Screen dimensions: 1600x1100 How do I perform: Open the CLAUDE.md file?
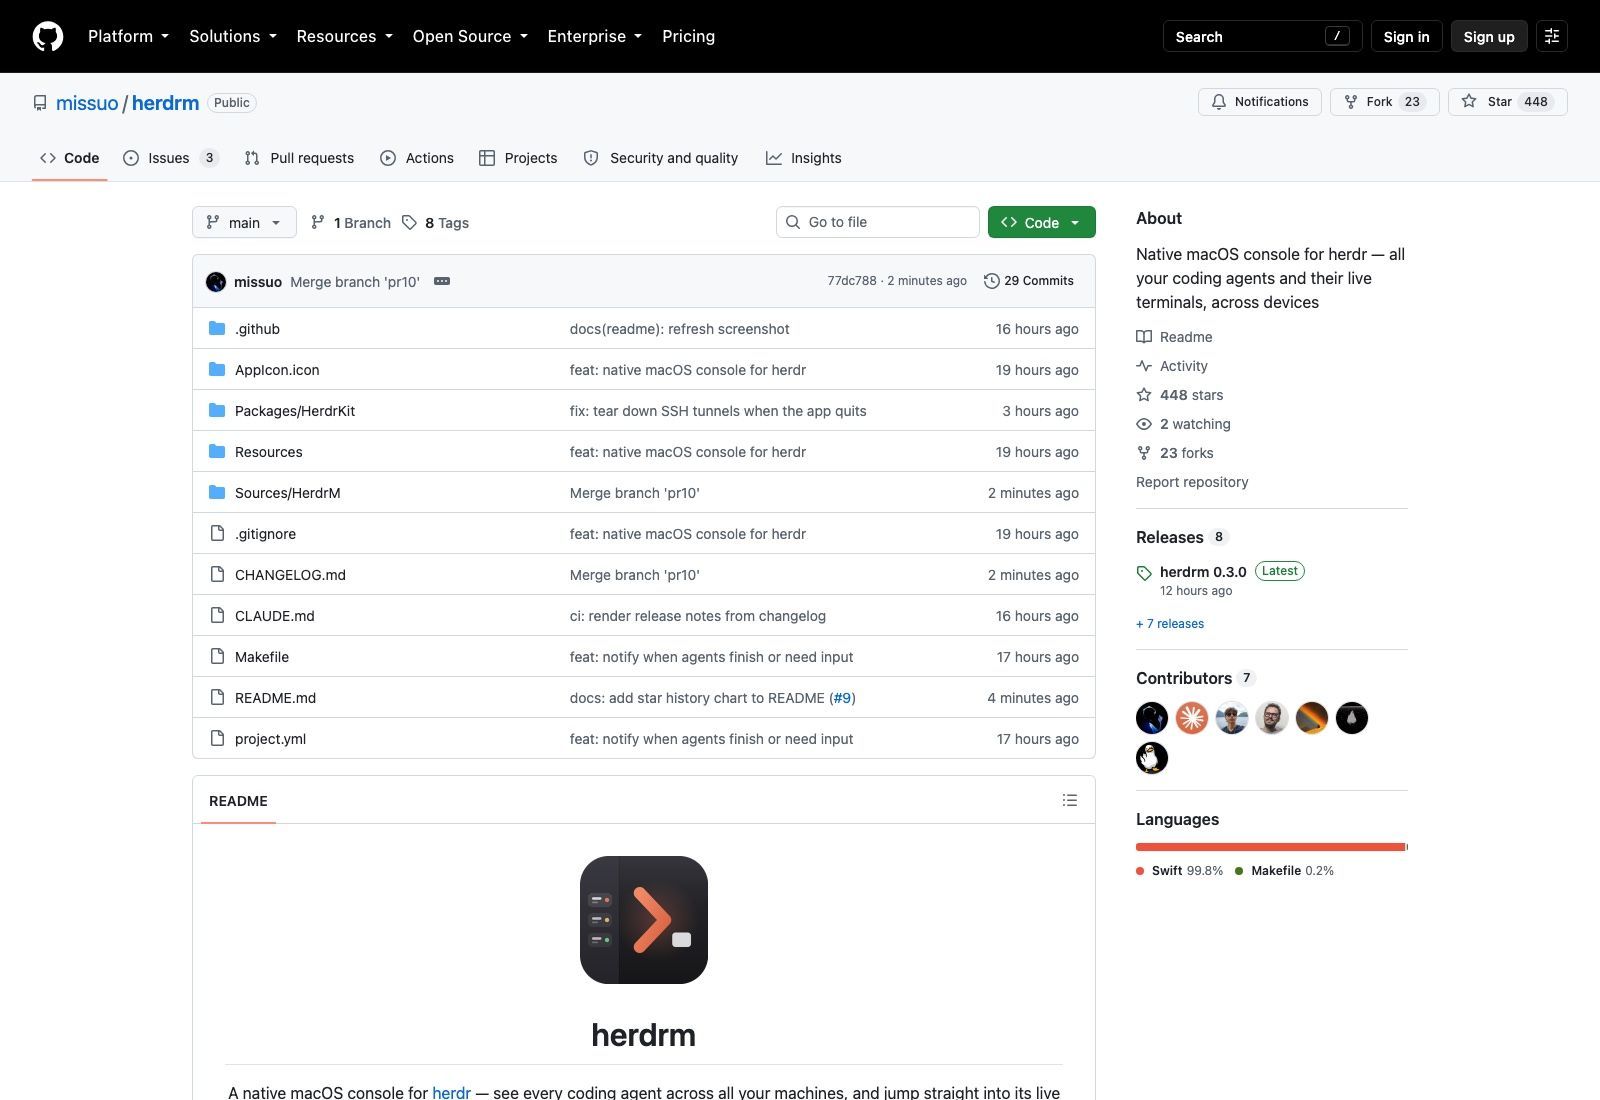tap(275, 616)
